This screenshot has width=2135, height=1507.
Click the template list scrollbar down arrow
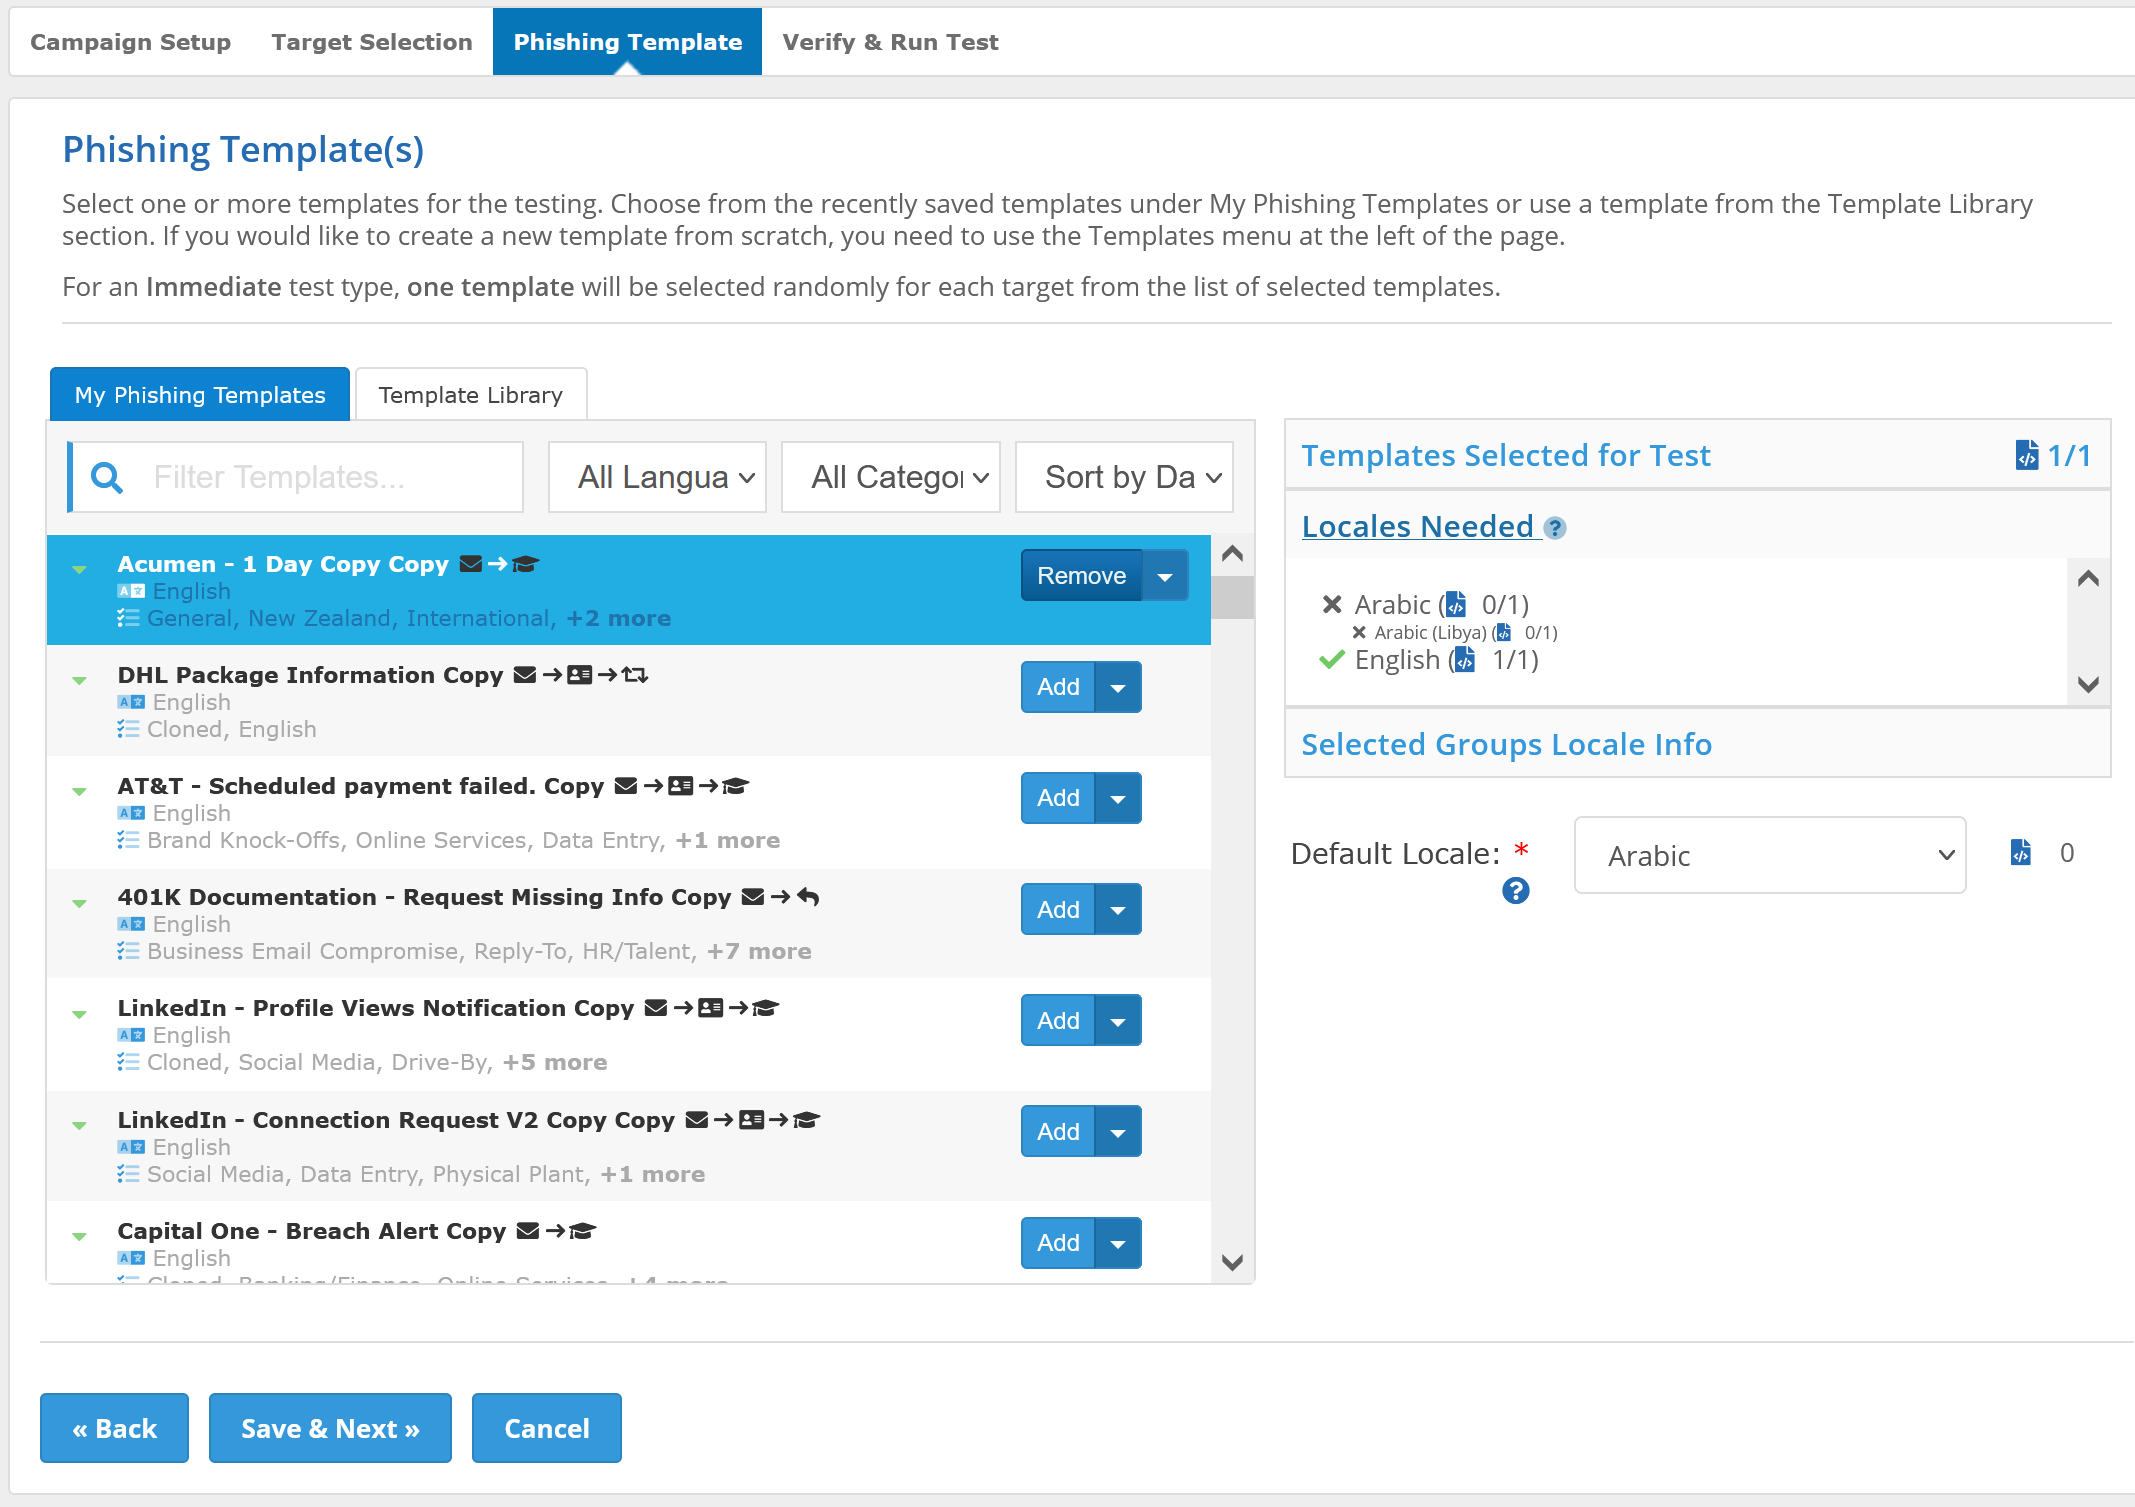click(x=1233, y=1262)
